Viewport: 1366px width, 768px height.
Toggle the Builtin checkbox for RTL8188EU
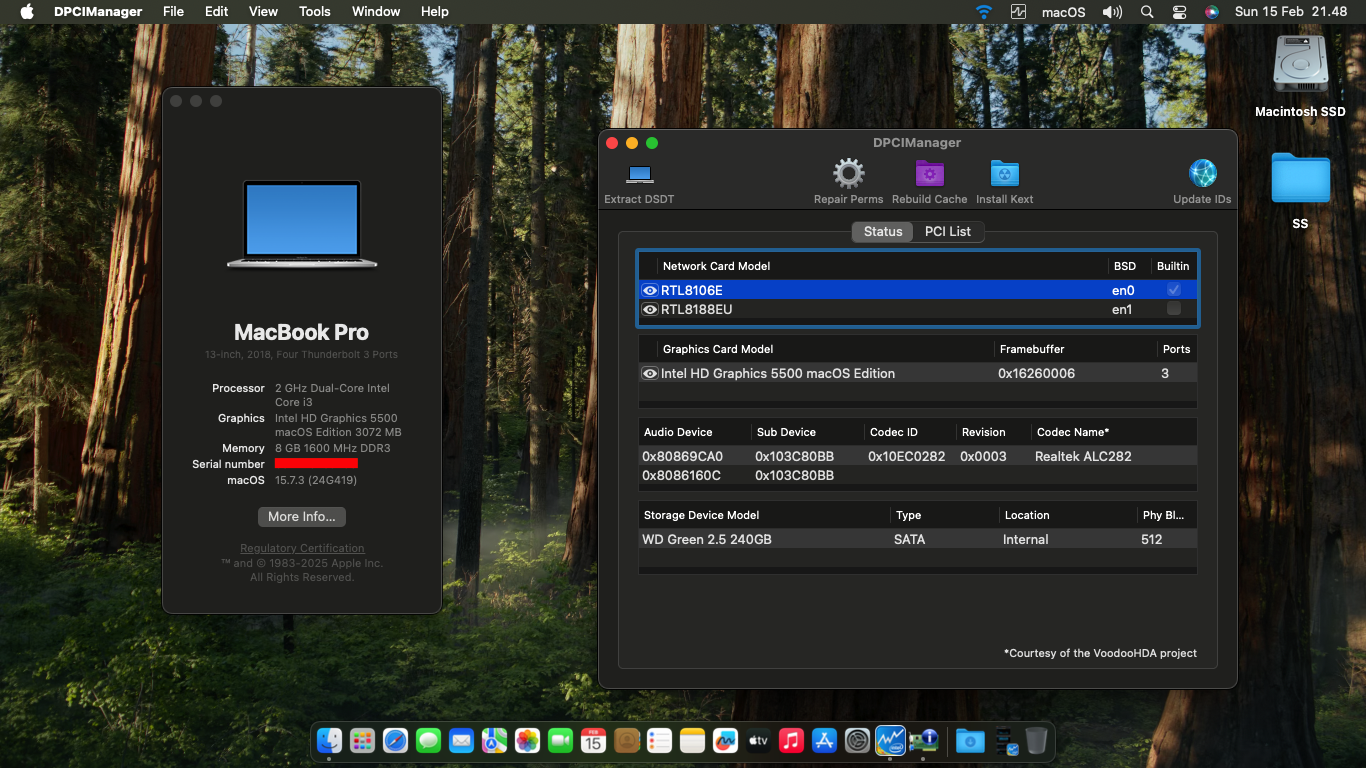point(1174,309)
